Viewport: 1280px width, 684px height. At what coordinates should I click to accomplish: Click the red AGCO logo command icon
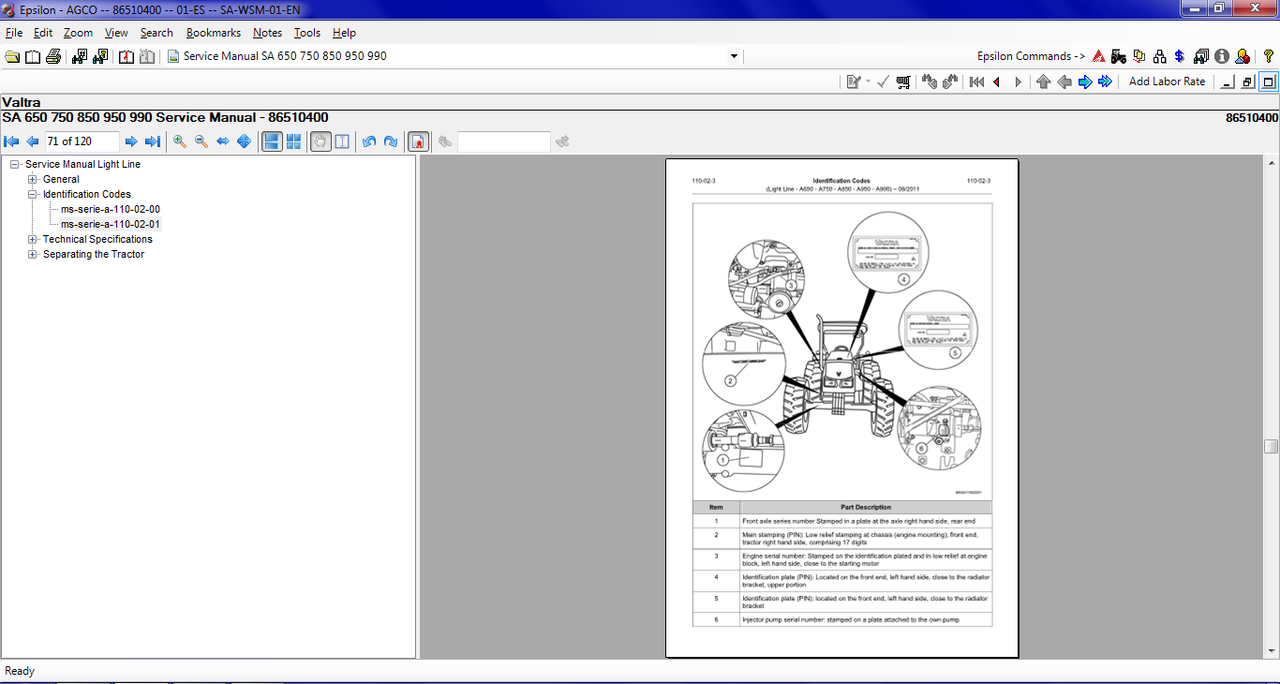(x=1098, y=56)
